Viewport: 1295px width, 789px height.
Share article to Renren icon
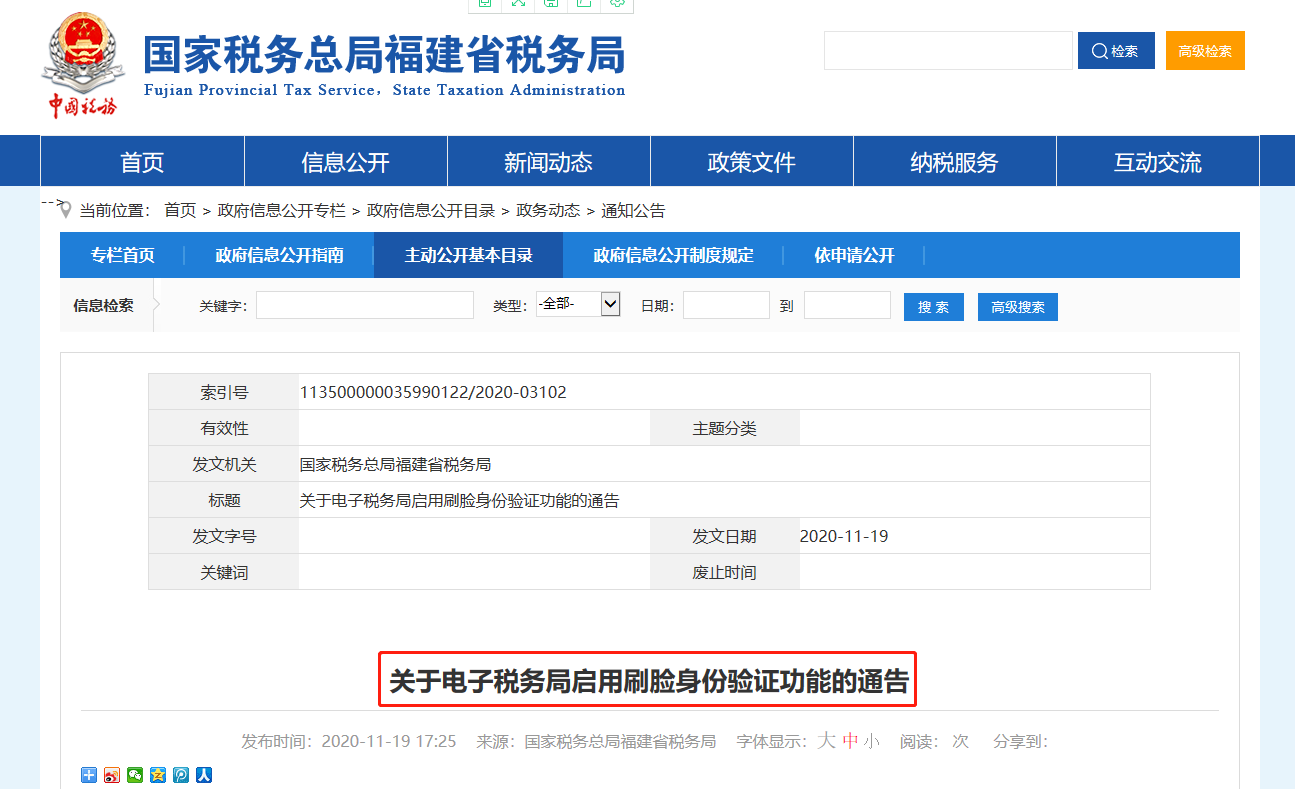click(x=204, y=775)
